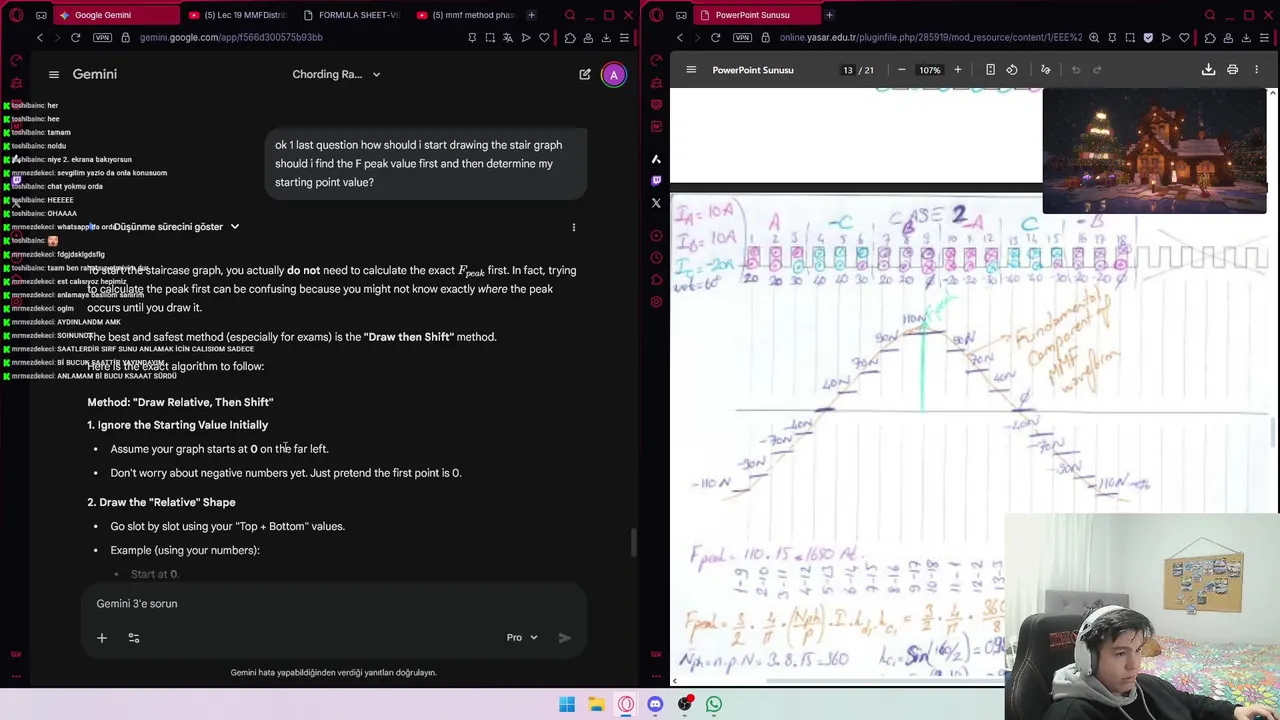Go back in the Gemini window
The width and height of the screenshot is (1280, 720).
pos(40,38)
